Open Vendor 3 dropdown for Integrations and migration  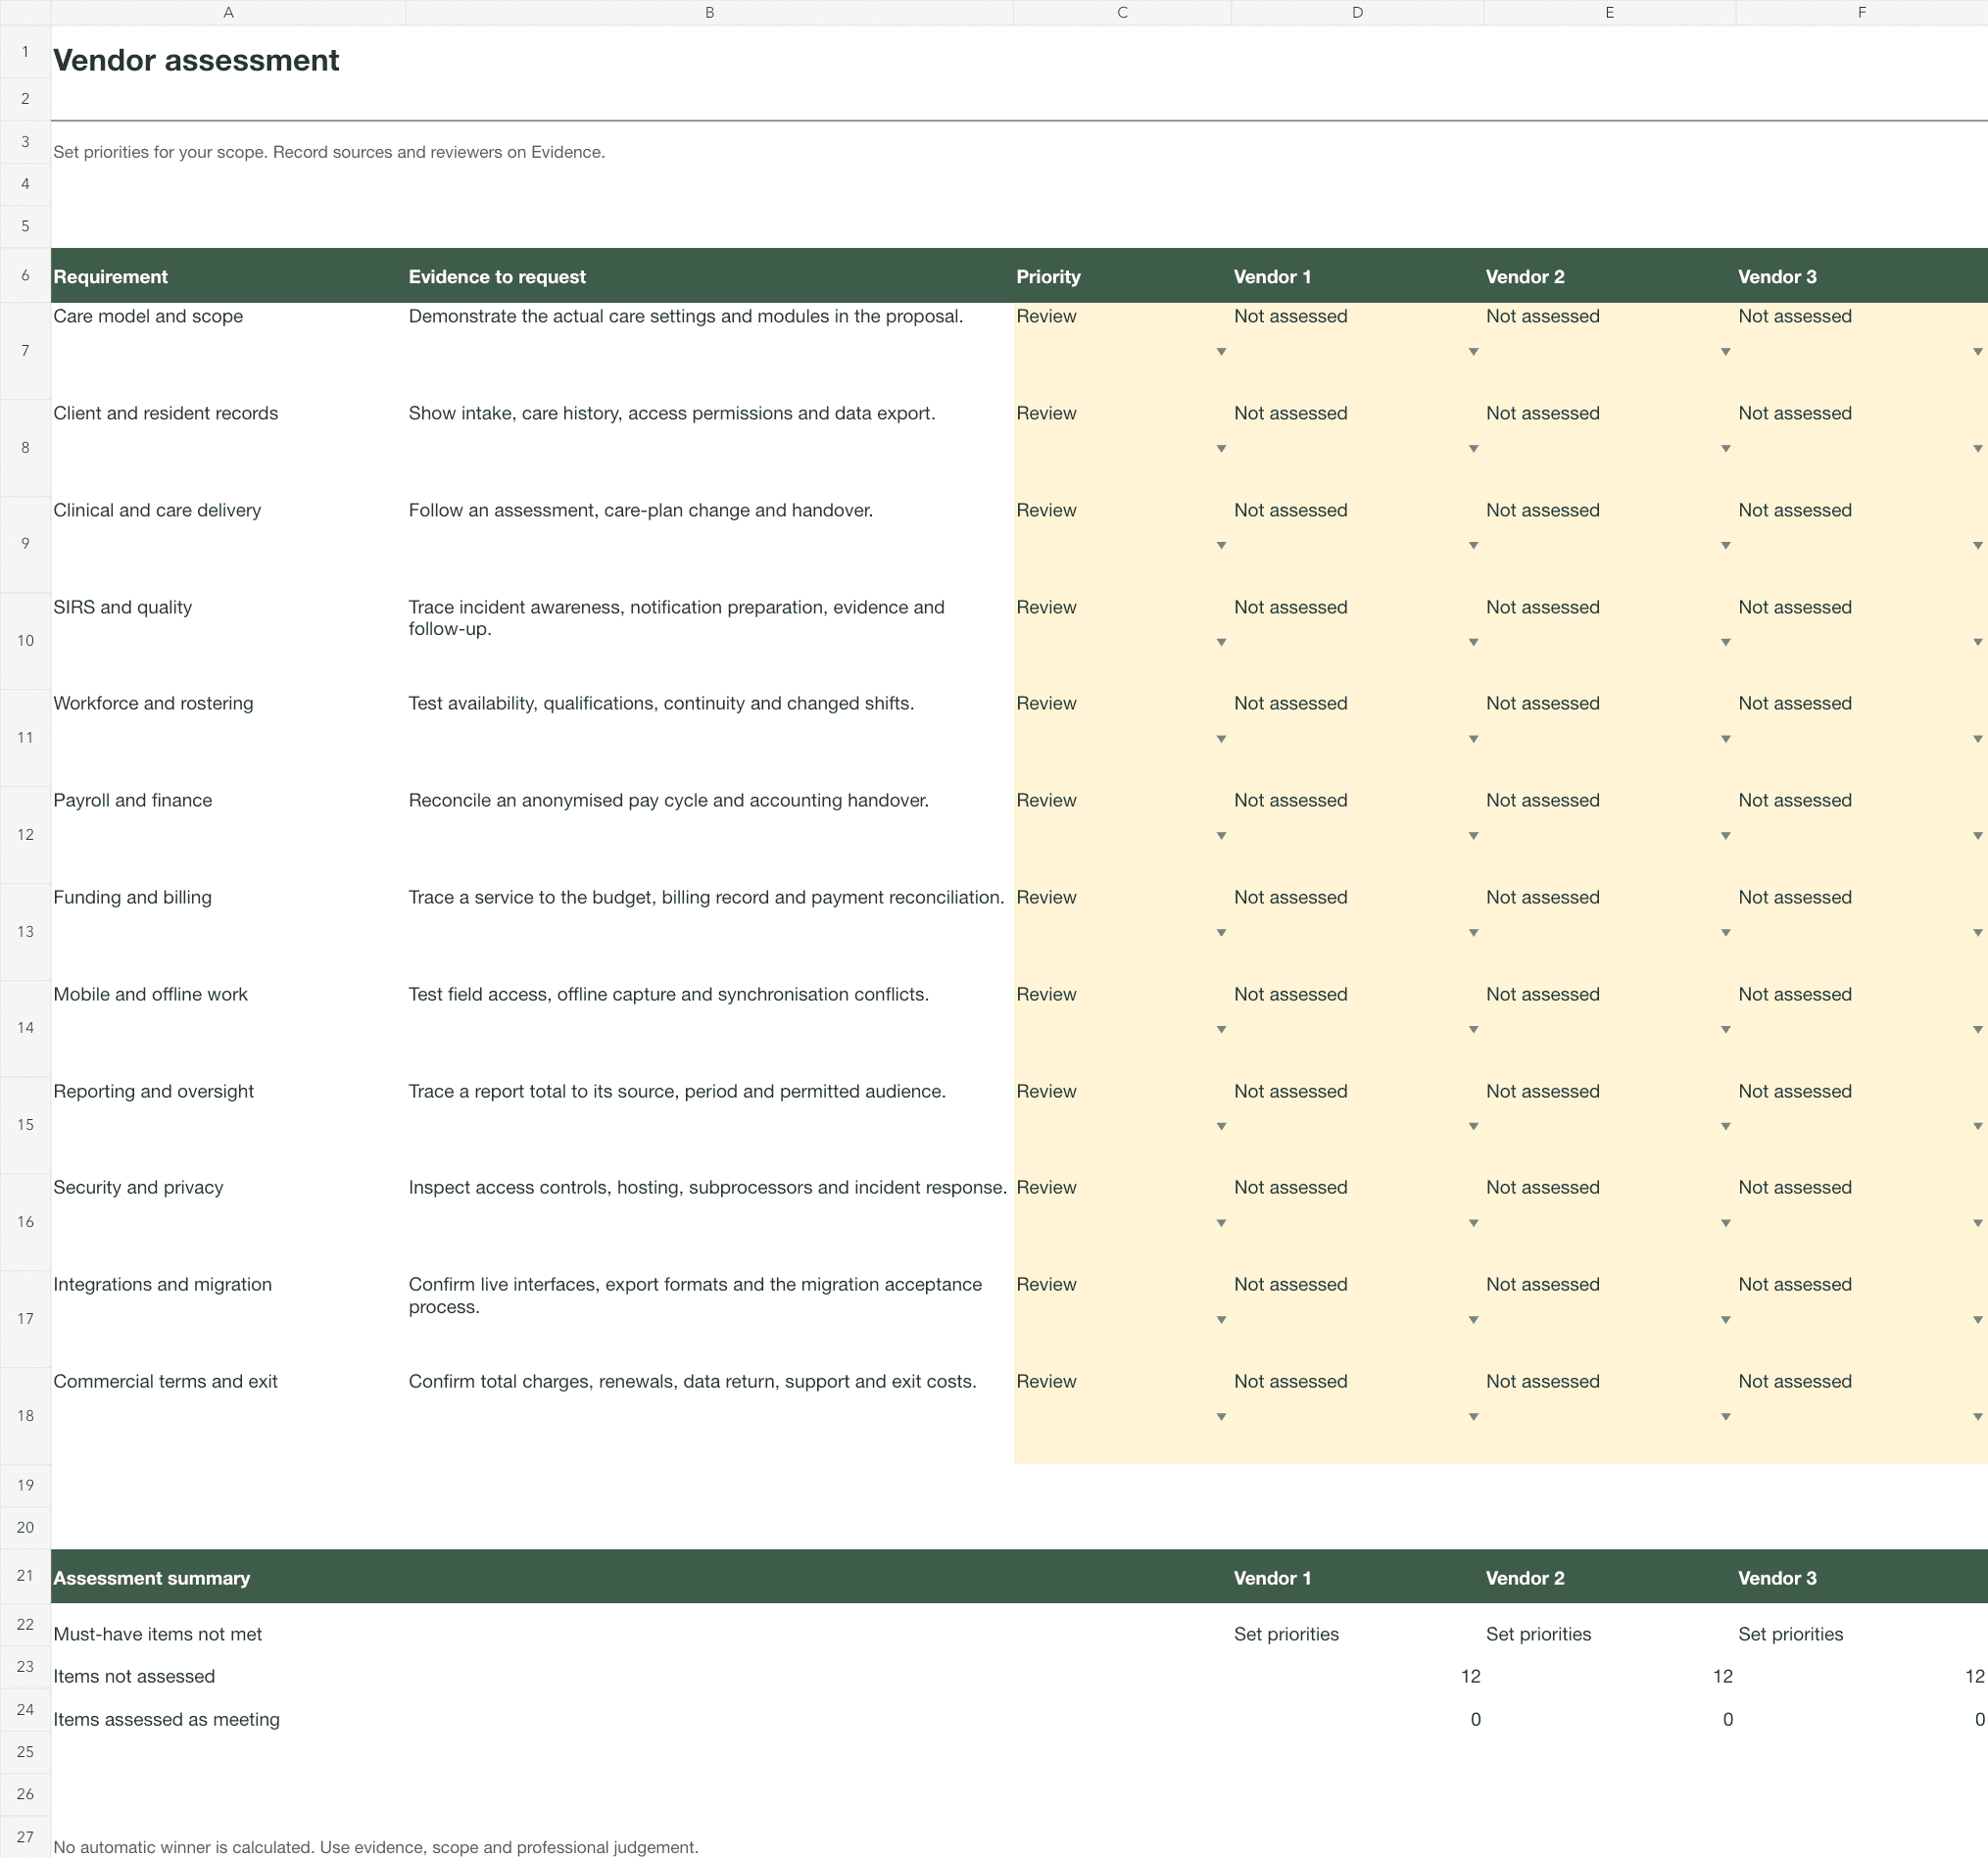point(1976,1320)
